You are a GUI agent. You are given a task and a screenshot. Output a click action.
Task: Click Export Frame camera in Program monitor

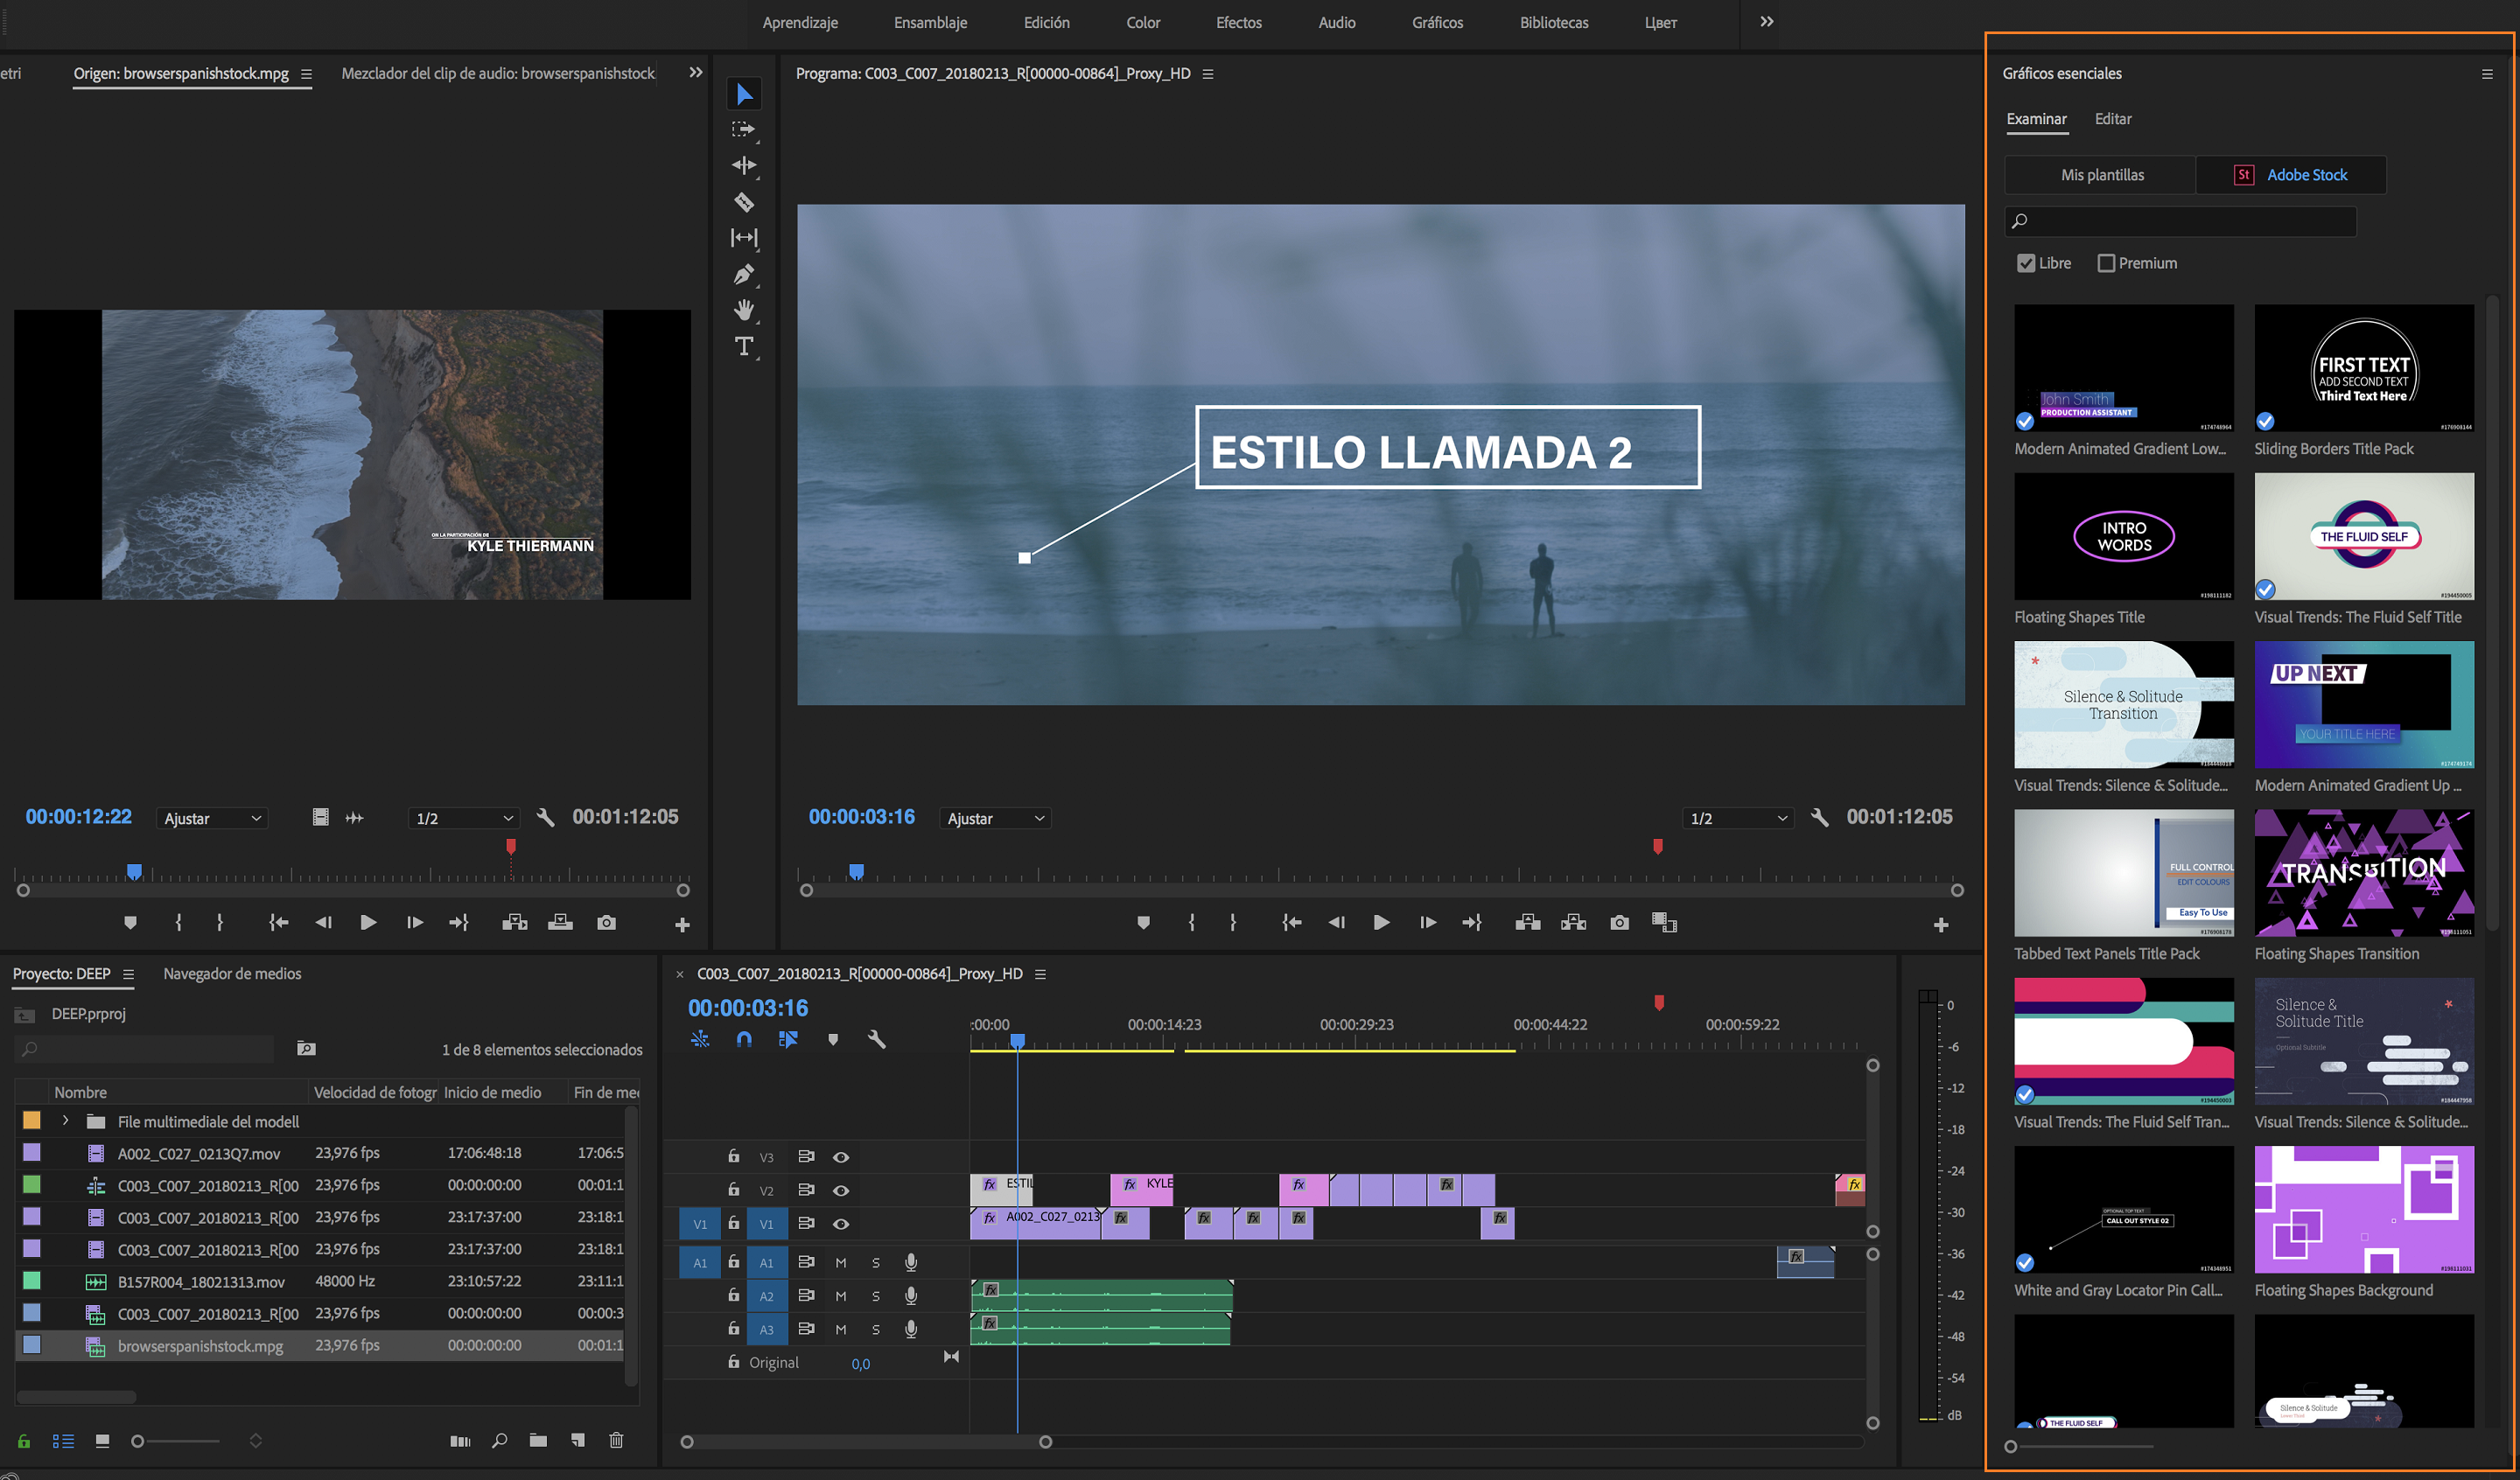(1619, 922)
